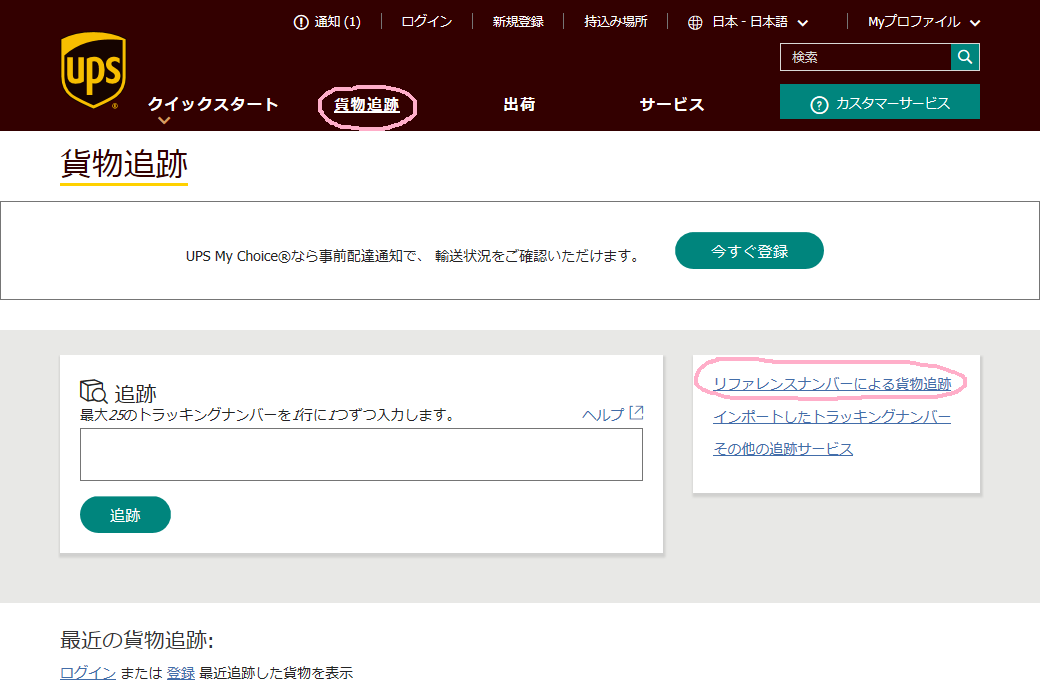1040x696 pixels.
Task: Open the 出荷 menu
Action: click(x=519, y=104)
